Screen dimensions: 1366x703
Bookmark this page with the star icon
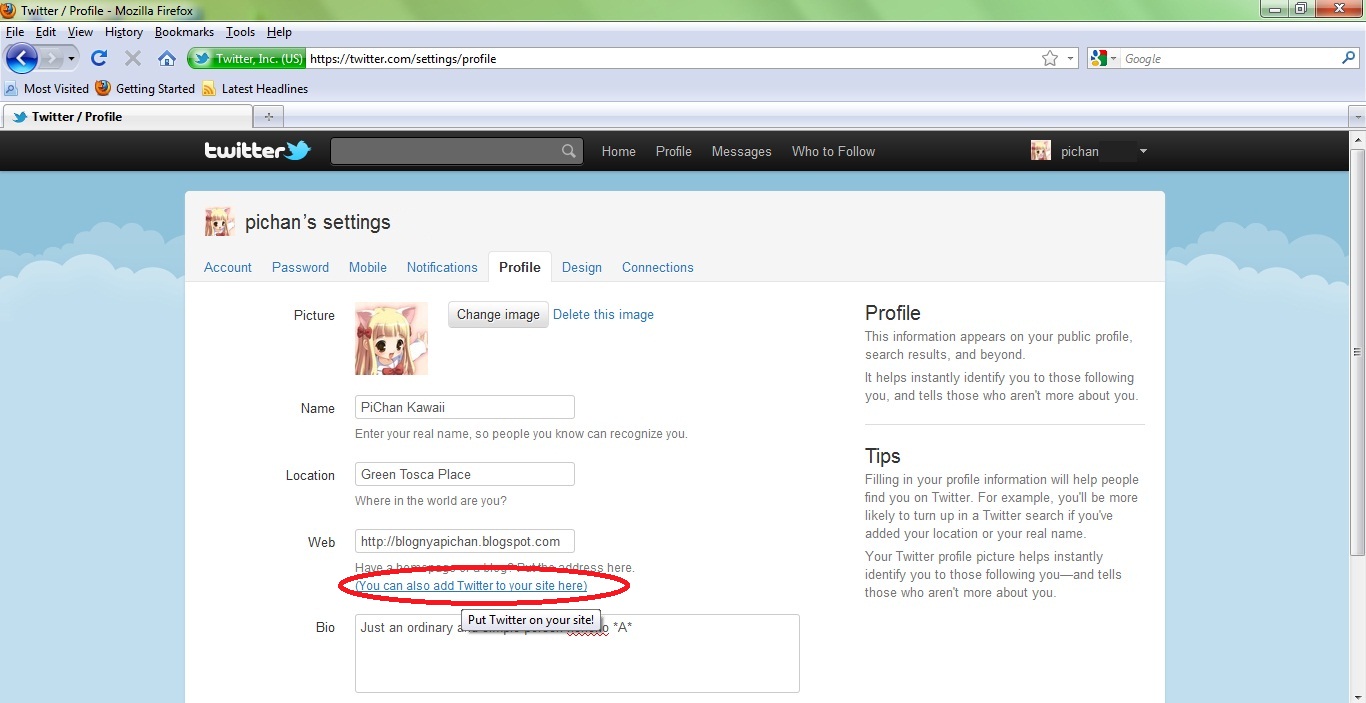(1050, 59)
